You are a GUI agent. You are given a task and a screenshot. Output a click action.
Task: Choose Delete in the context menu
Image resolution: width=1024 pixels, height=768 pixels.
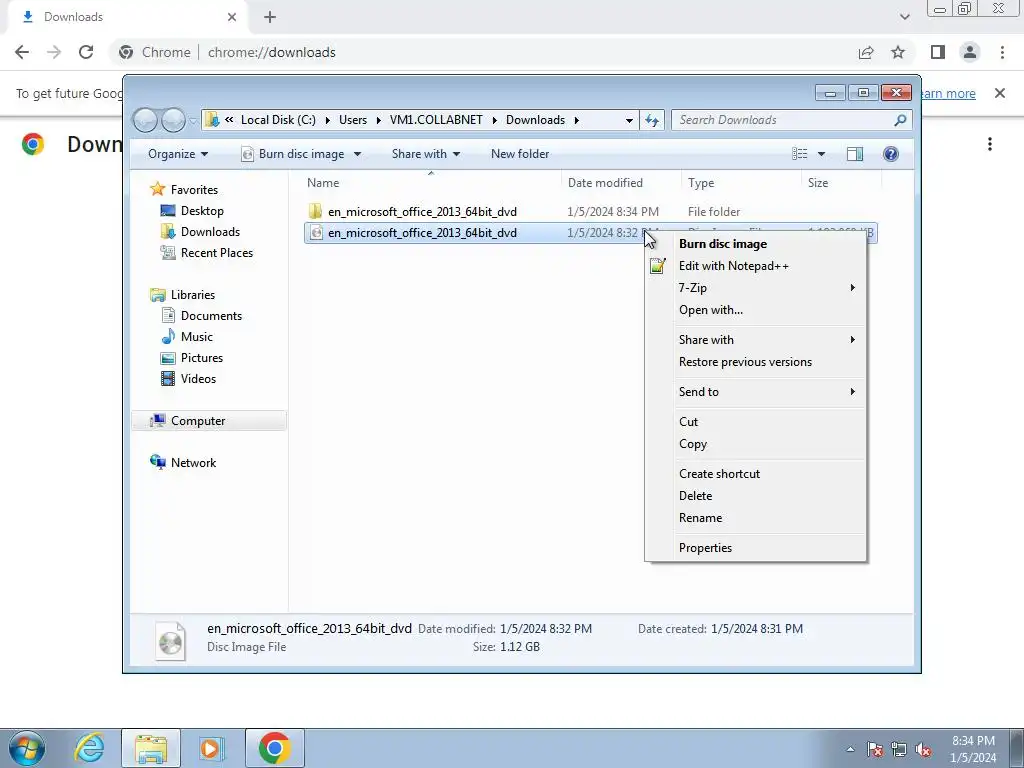(x=696, y=496)
